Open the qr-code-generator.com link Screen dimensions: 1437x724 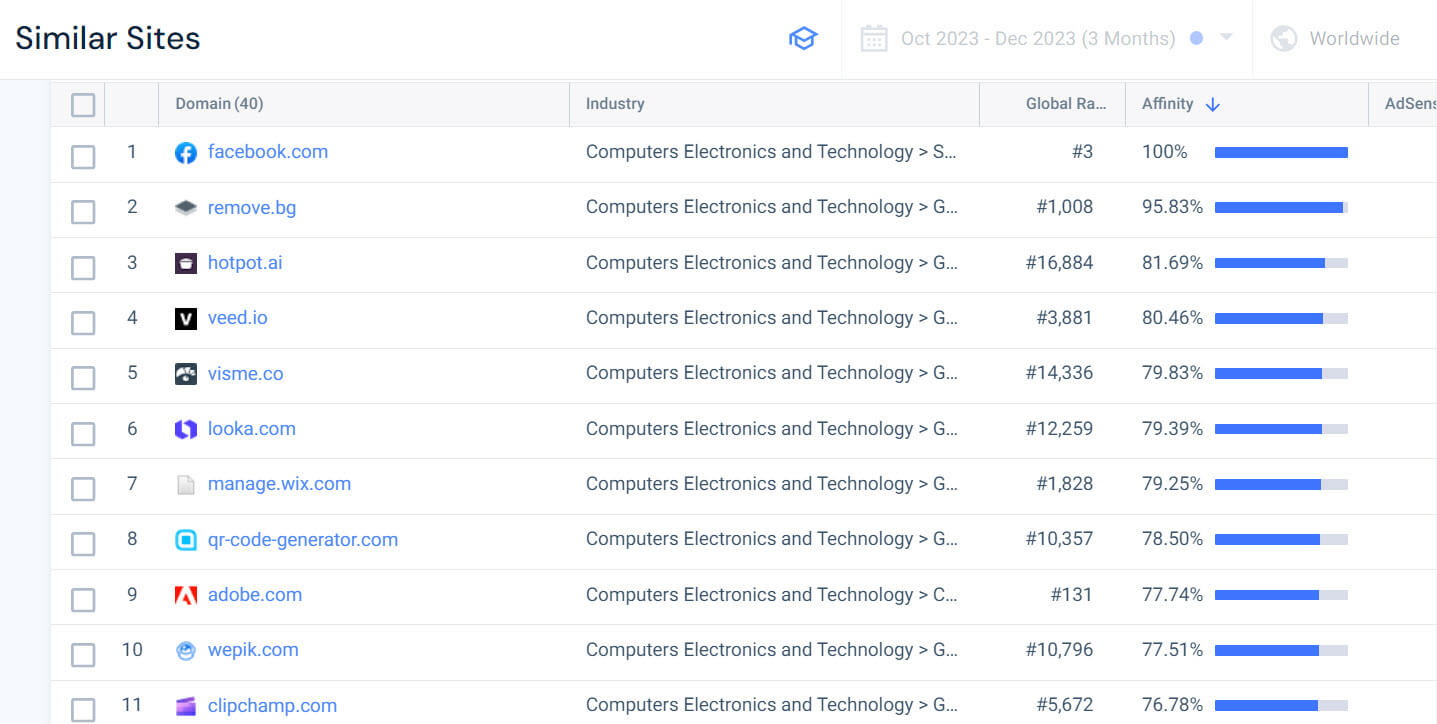coord(302,539)
